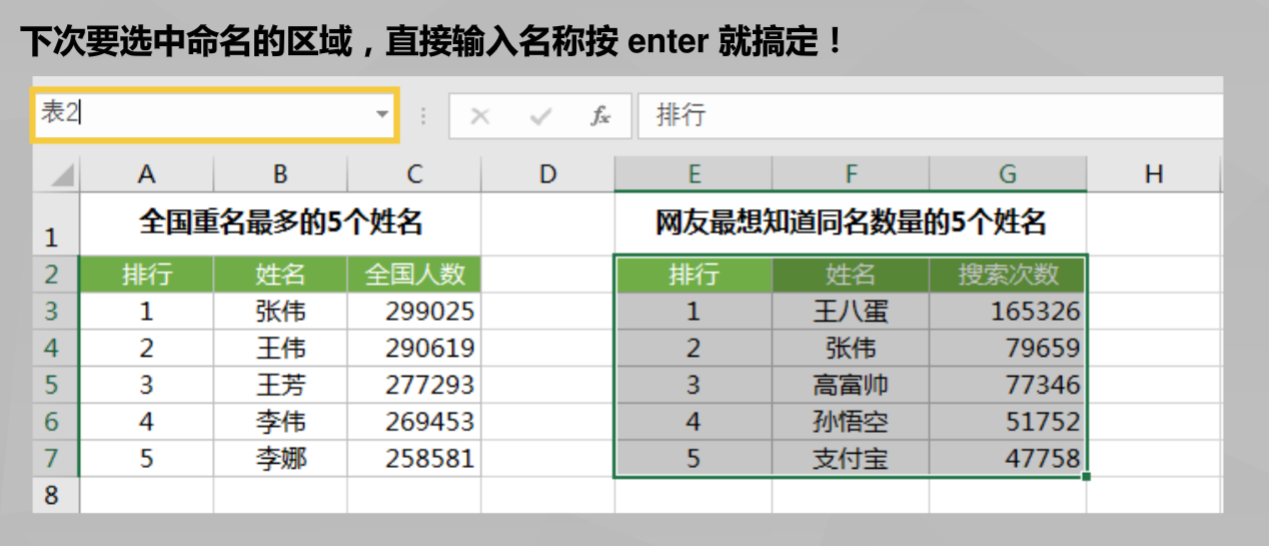The image size is (1269, 546).
Task: Select row 4 header
Action: (x=55, y=348)
